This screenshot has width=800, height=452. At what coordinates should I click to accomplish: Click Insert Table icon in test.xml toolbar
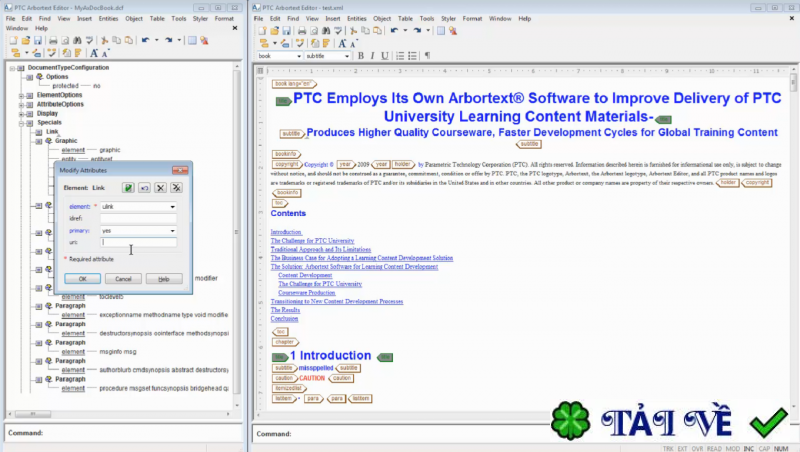(441, 31)
